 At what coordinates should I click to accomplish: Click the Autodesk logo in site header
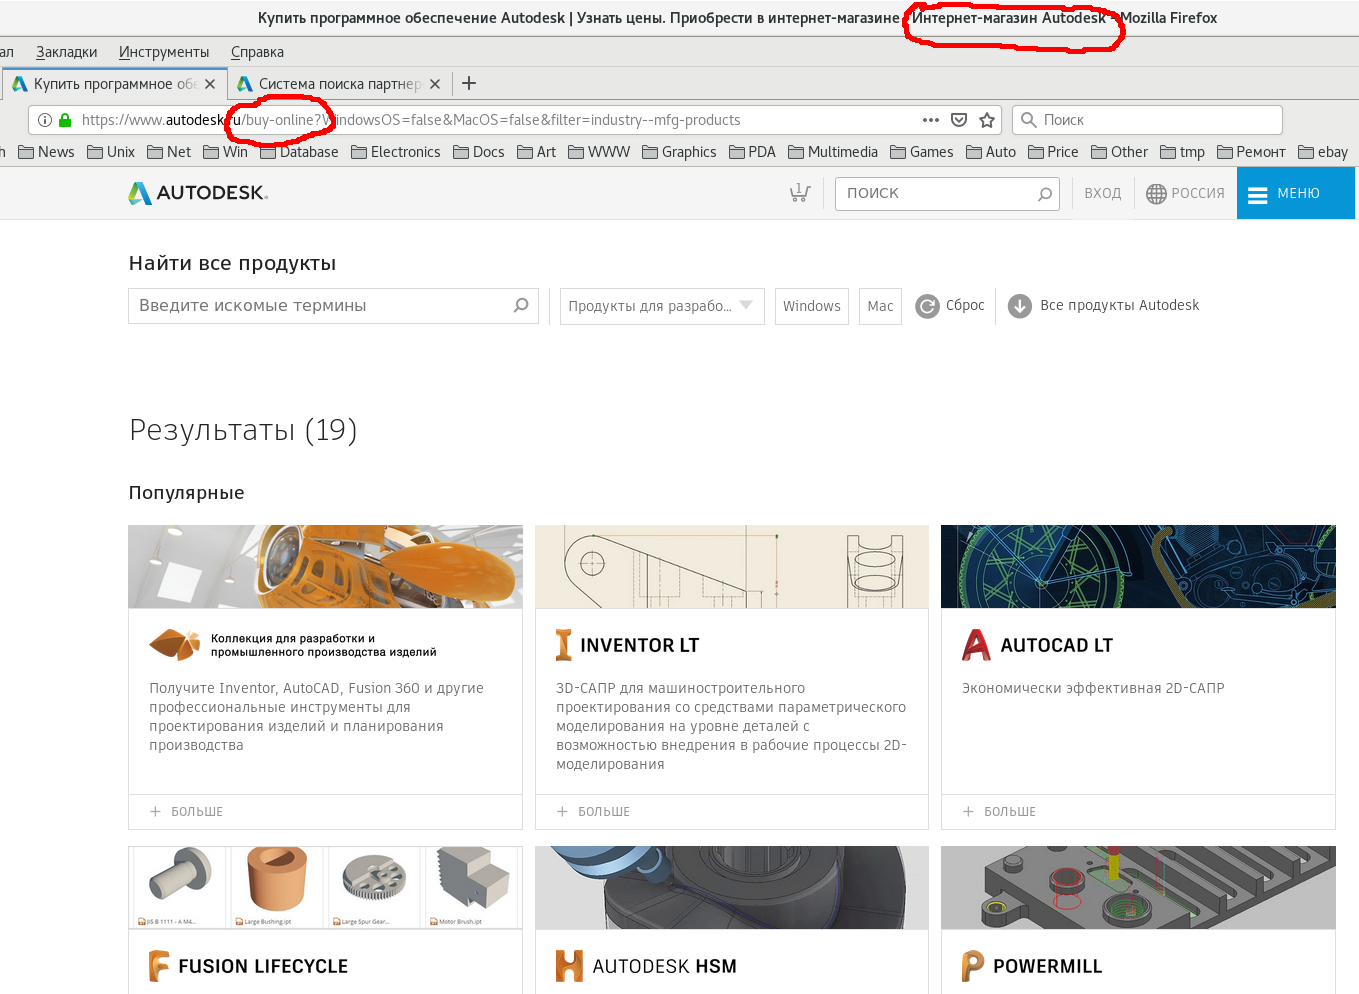pyautogui.click(x=198, y=193)
